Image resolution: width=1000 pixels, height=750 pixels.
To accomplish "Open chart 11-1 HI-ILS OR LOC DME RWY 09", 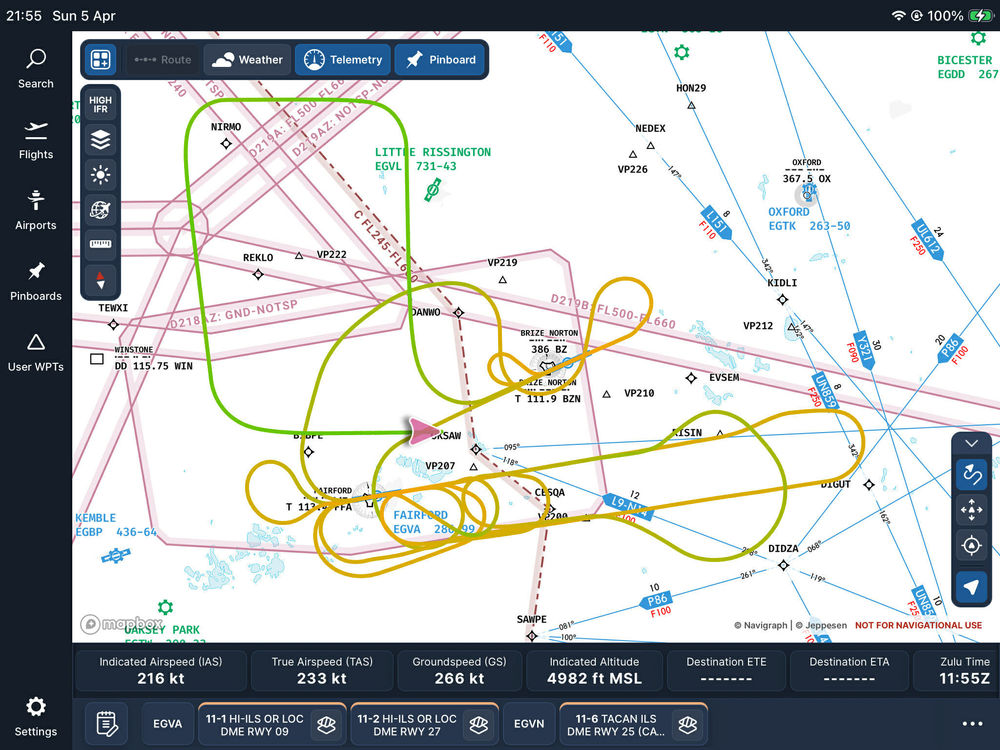I will [271, 724].
